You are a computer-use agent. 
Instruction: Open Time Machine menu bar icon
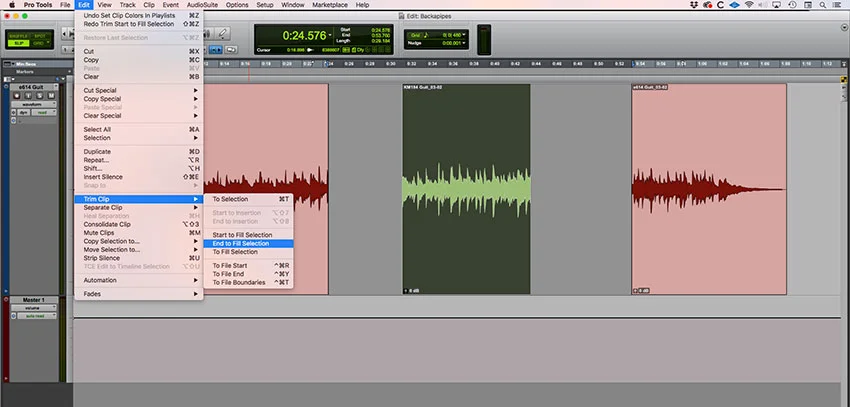pos(792,5)
